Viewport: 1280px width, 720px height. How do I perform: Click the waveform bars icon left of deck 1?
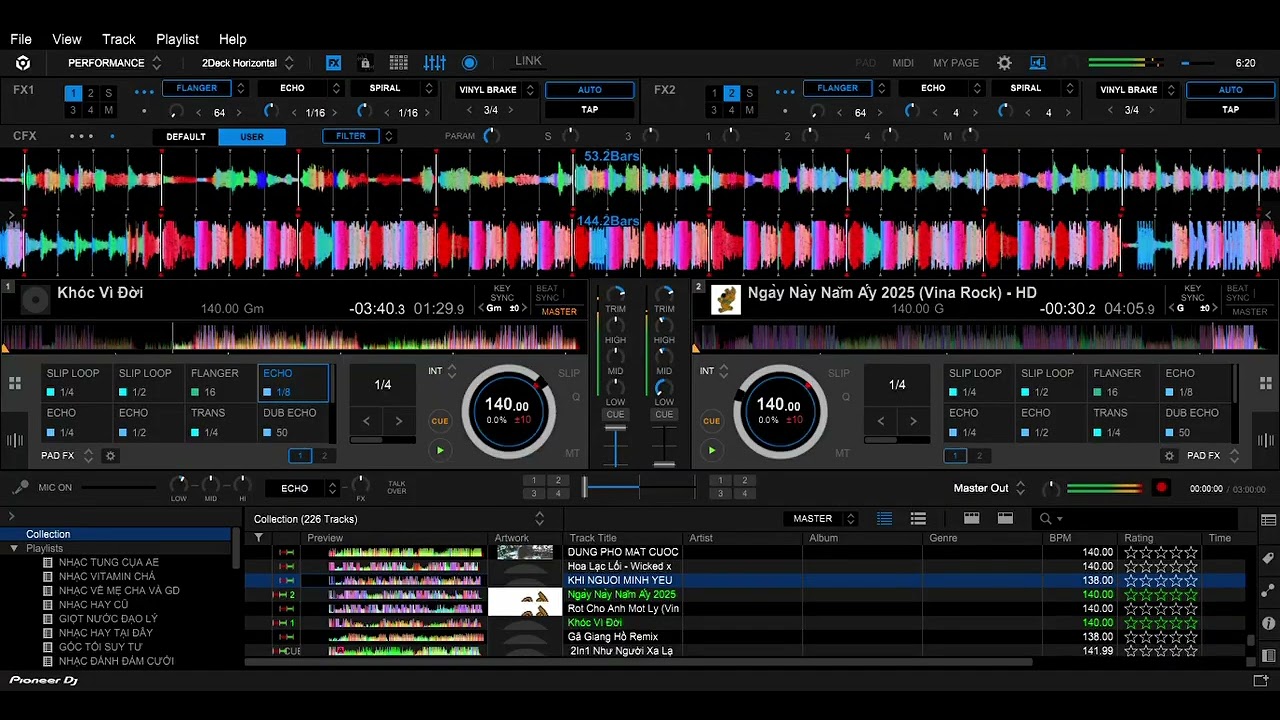tap(15, 440)
